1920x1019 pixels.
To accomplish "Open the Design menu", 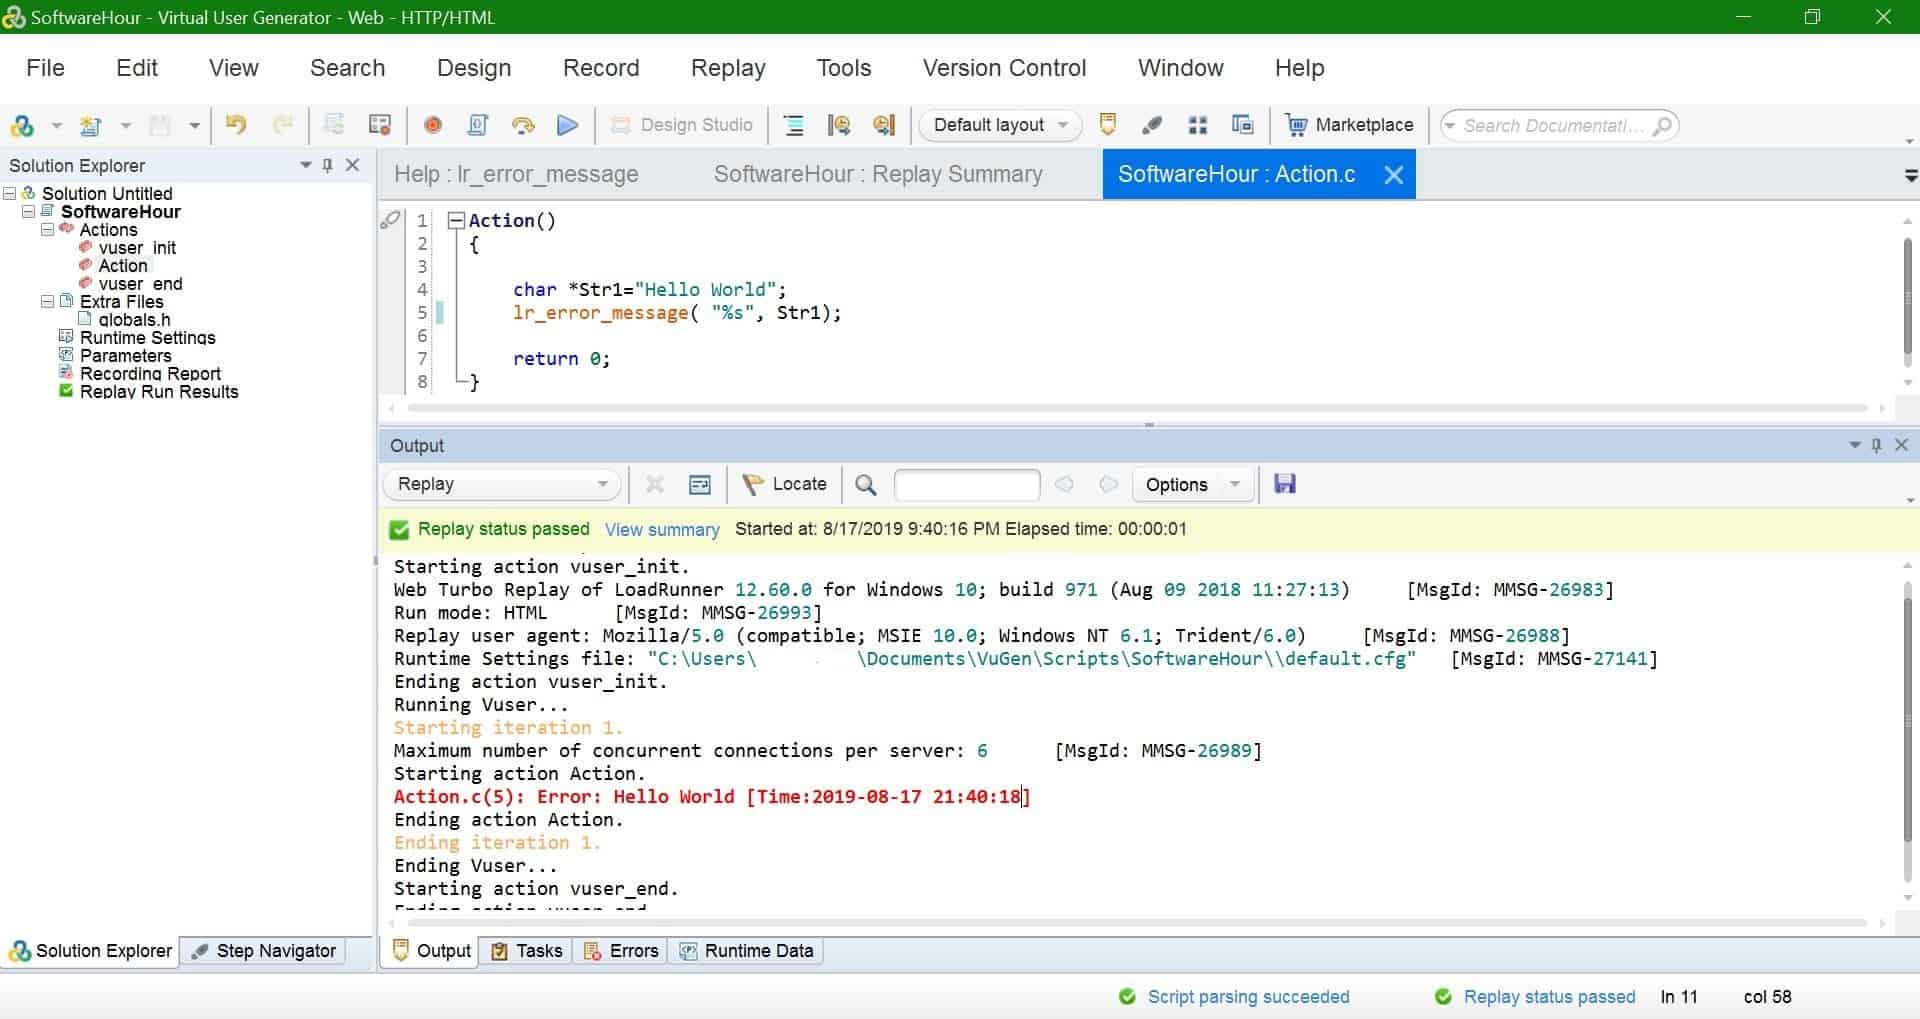I will coord(474,68).
